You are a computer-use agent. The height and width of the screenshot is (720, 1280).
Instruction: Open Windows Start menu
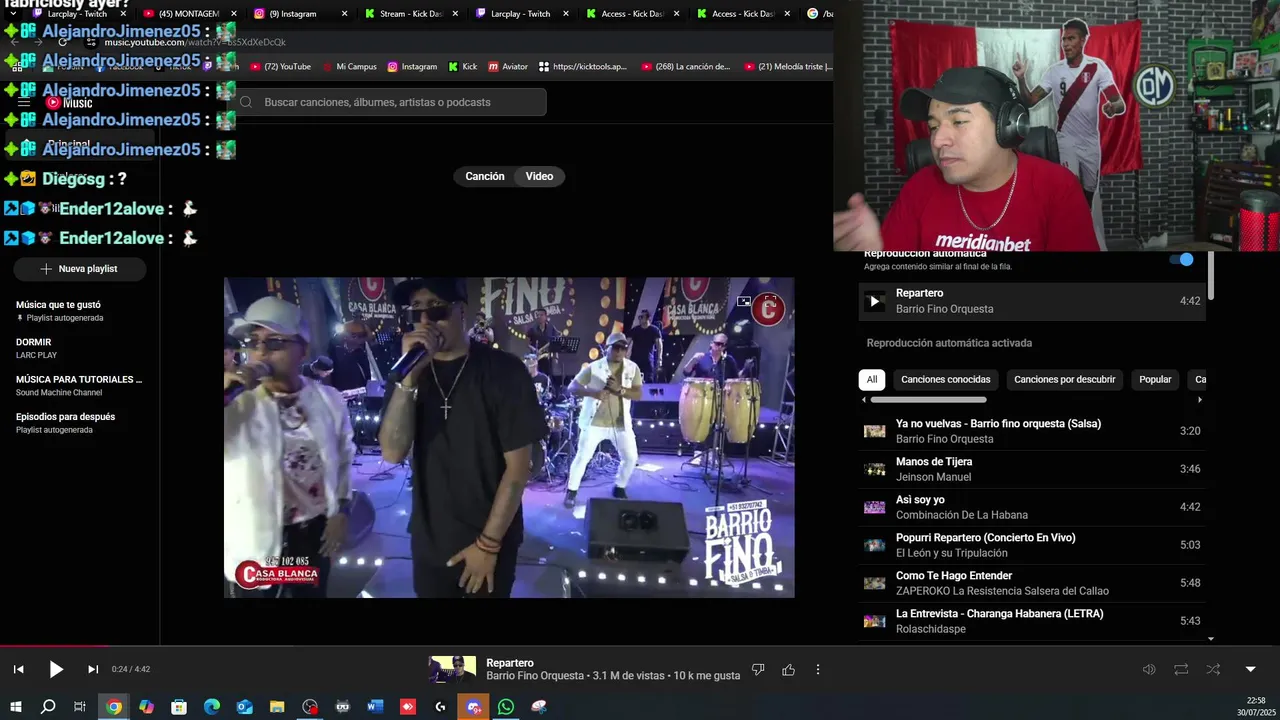pos(15,707)
